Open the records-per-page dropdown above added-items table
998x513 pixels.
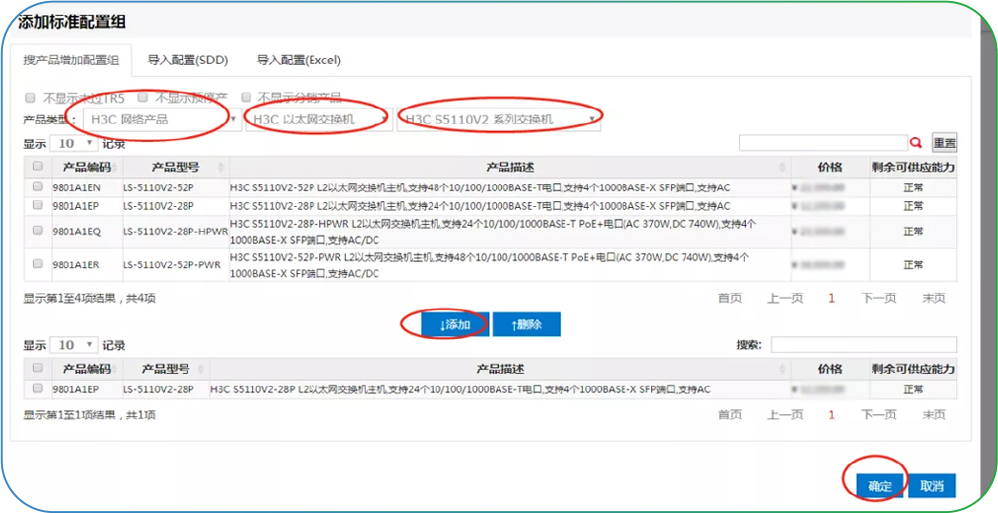click(x=73, y=345)
